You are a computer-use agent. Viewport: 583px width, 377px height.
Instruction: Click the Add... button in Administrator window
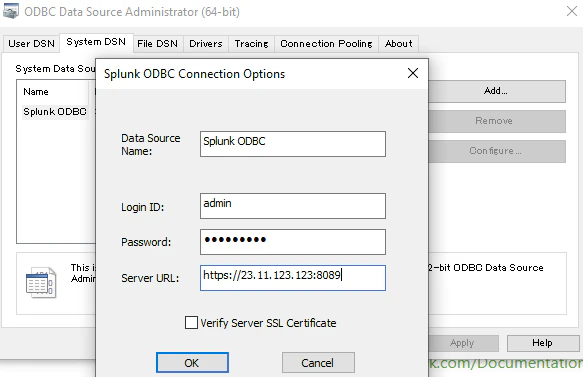click(497, 91)
